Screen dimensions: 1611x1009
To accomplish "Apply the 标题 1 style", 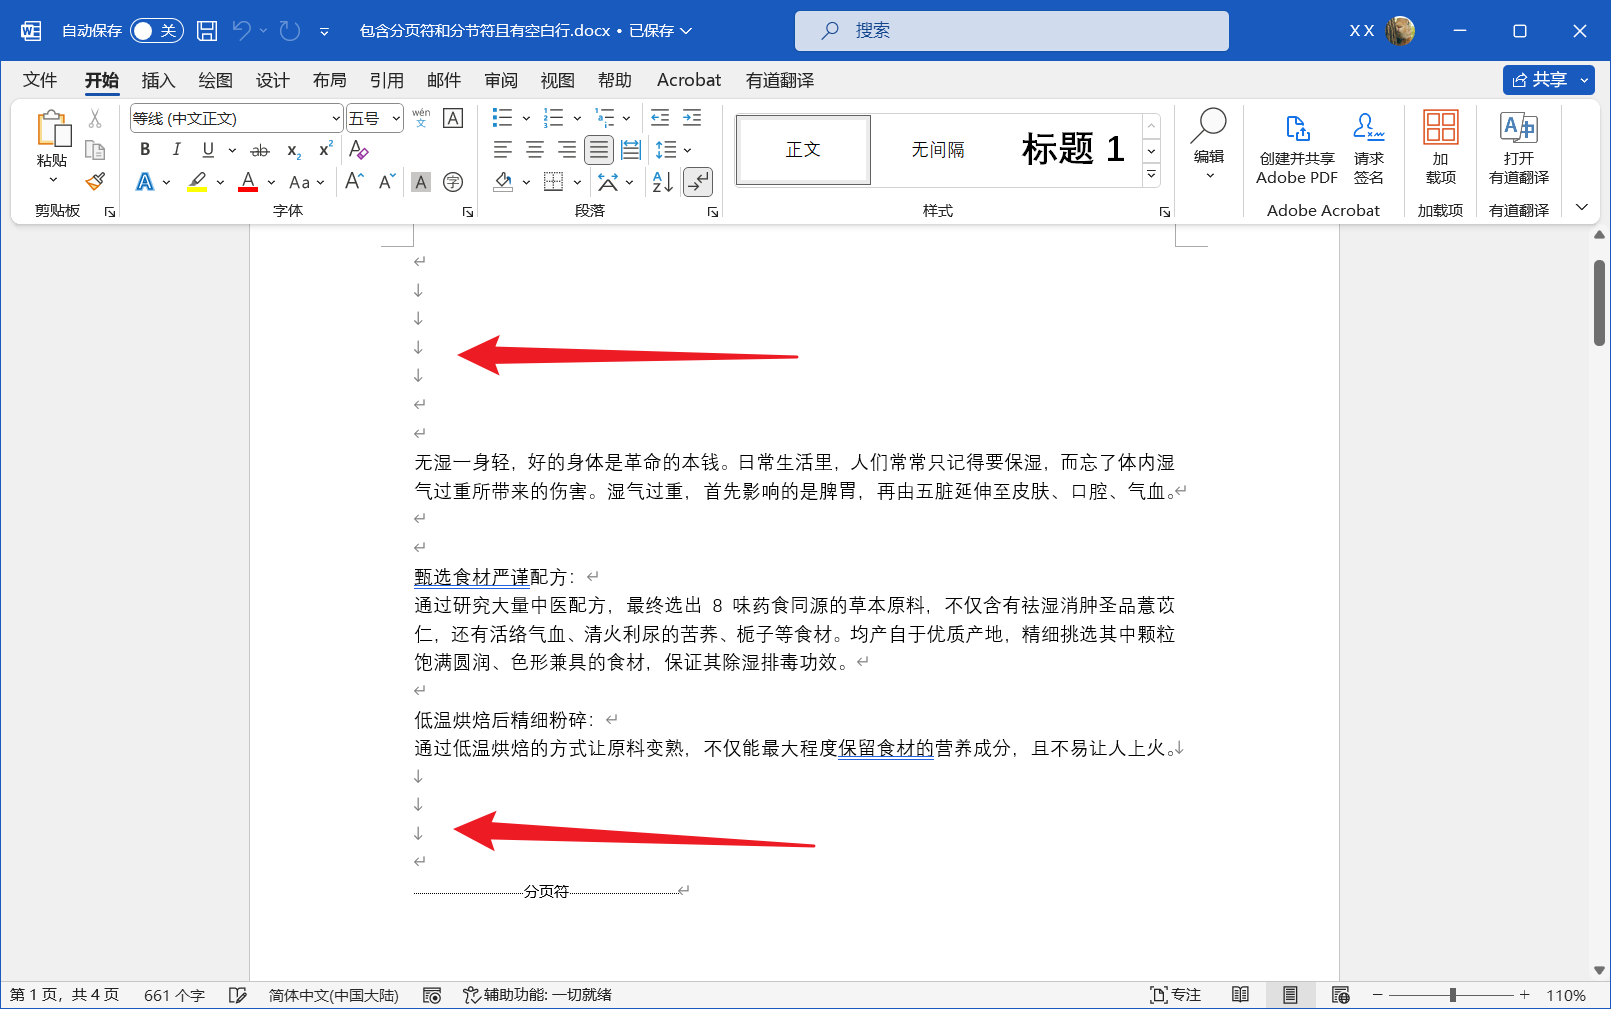I will (x=1073, y=150).
